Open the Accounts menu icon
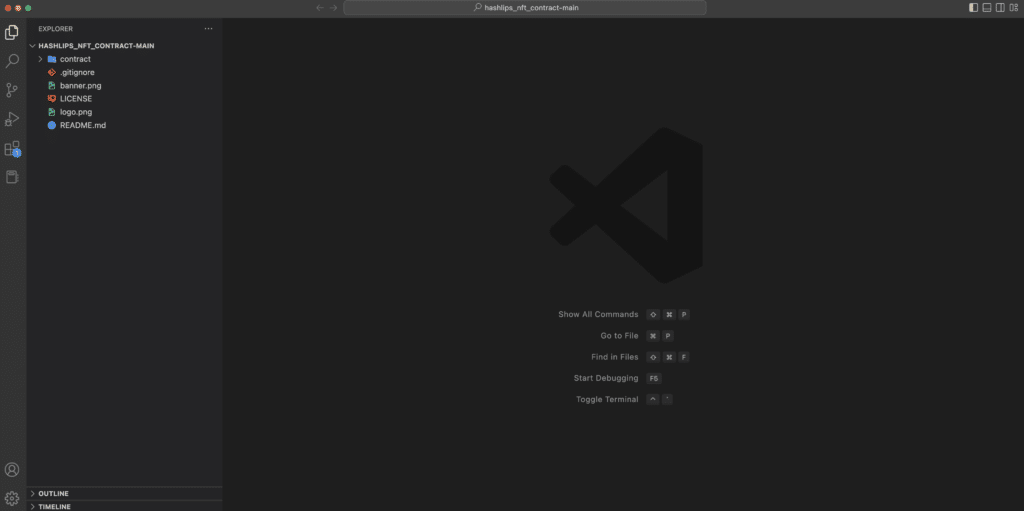Image resolution: width=1024 pixels, height=511 pixels. tap(12, 470)
